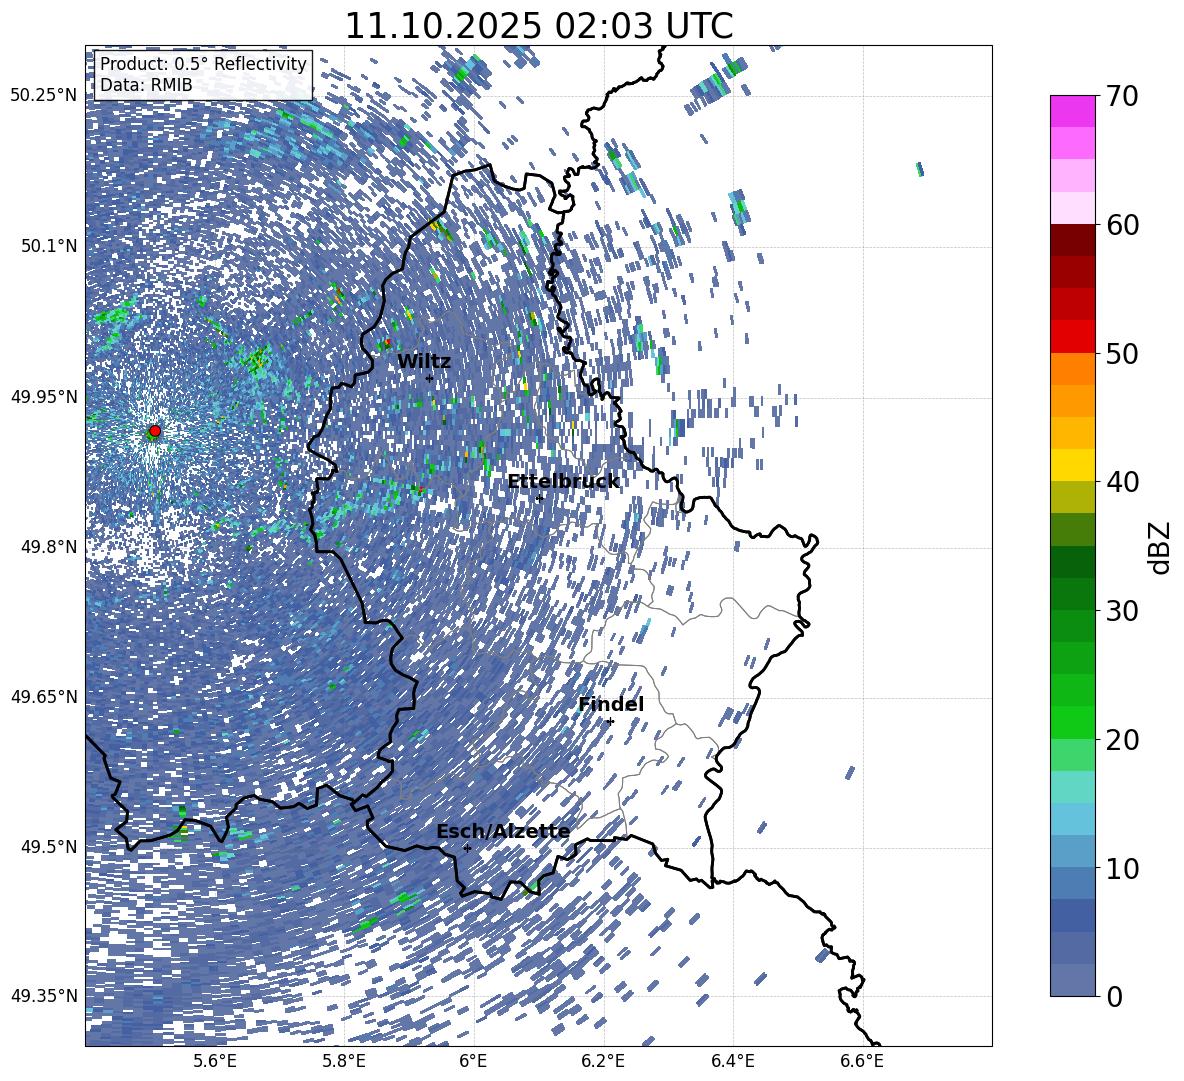Click the 50 value on the colorbar

point(1122,353)
